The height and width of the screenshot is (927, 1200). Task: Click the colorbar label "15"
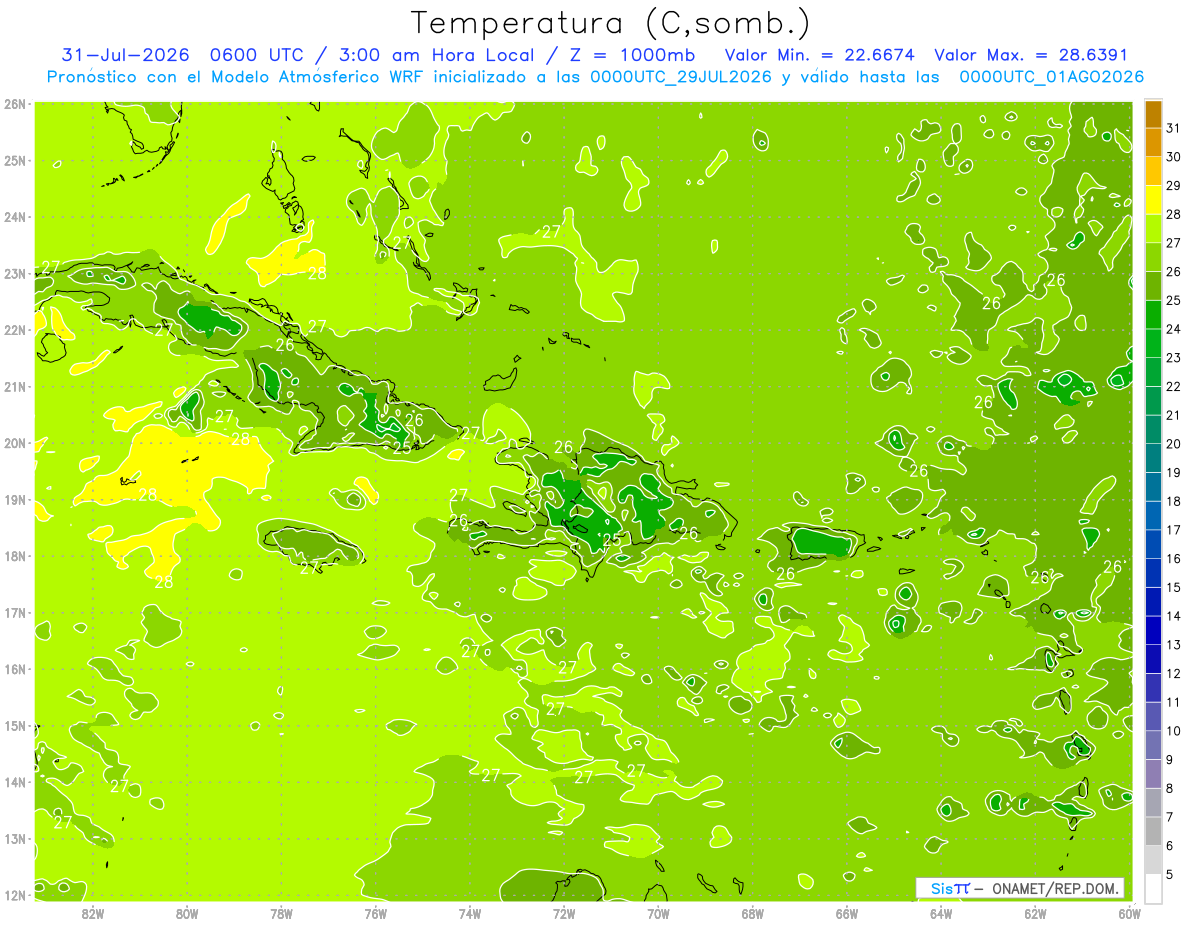point(1173,586)
